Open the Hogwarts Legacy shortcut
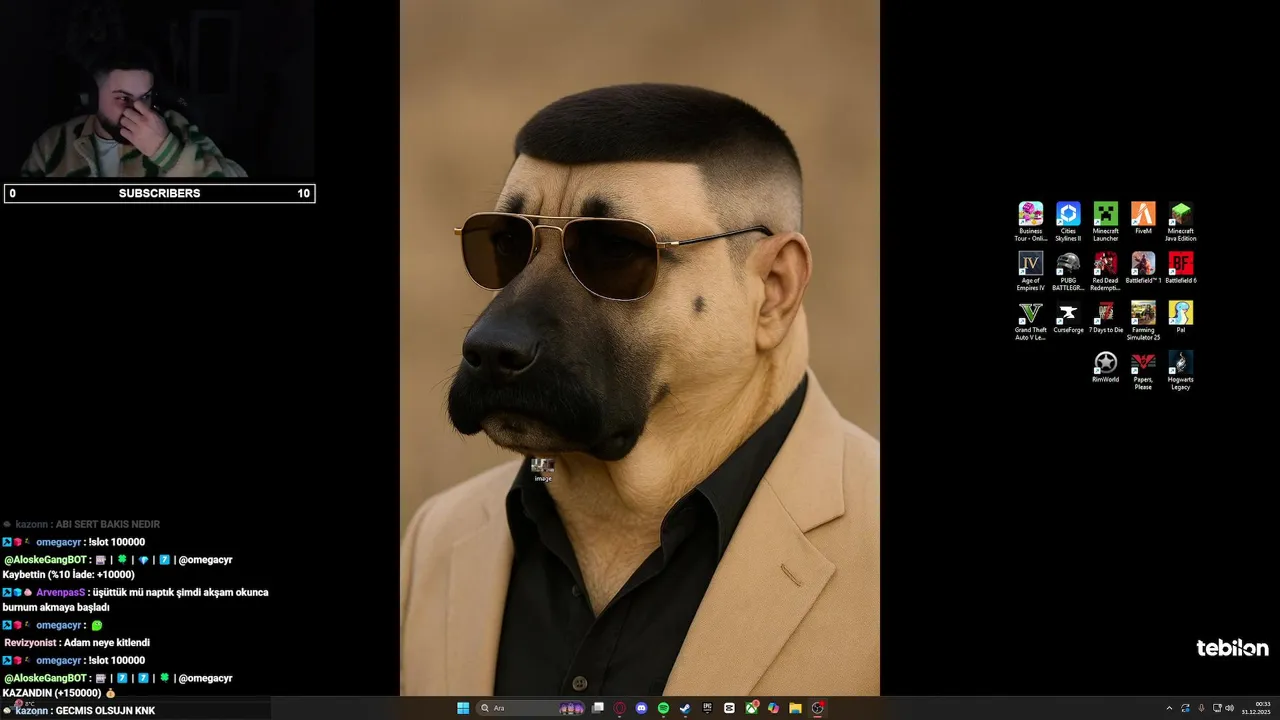 coord(1181,371)
